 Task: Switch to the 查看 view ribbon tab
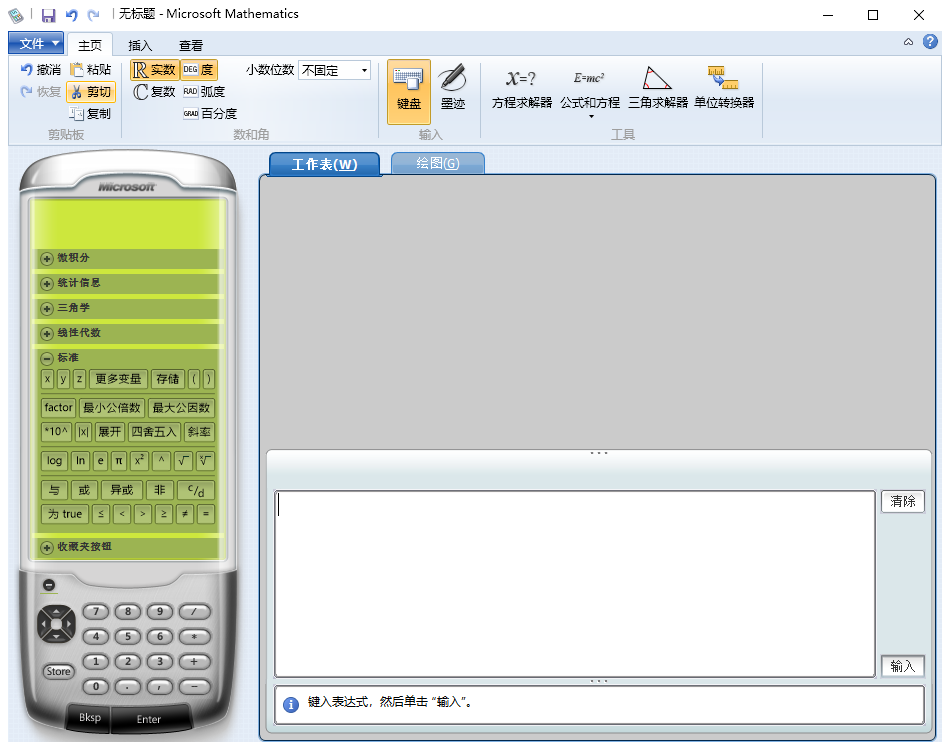(191, 45)
